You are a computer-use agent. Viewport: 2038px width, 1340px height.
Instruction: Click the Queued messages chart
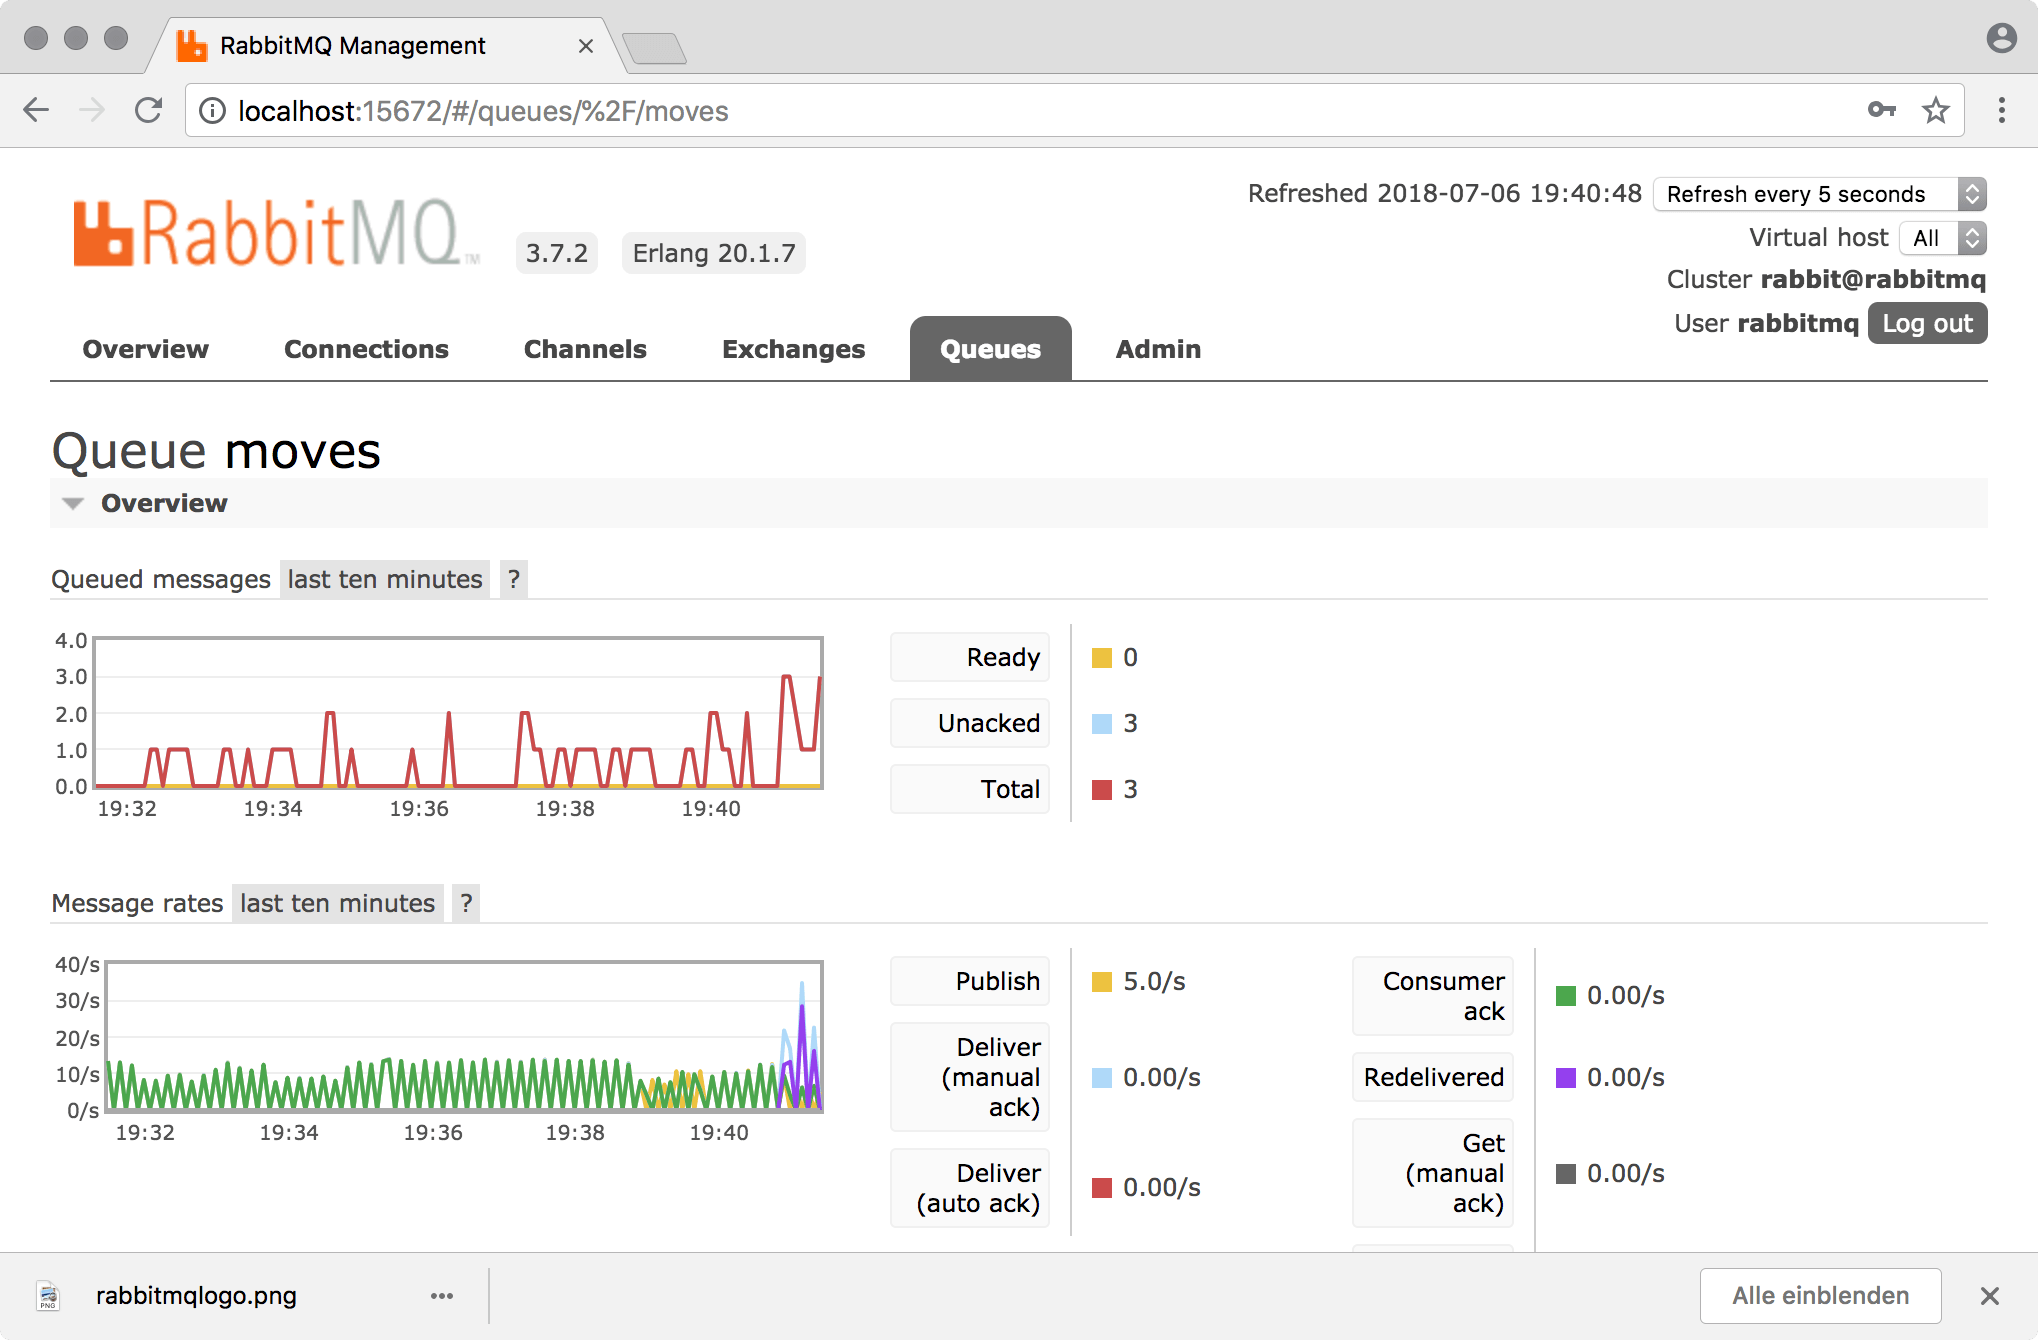click(458, 713)
